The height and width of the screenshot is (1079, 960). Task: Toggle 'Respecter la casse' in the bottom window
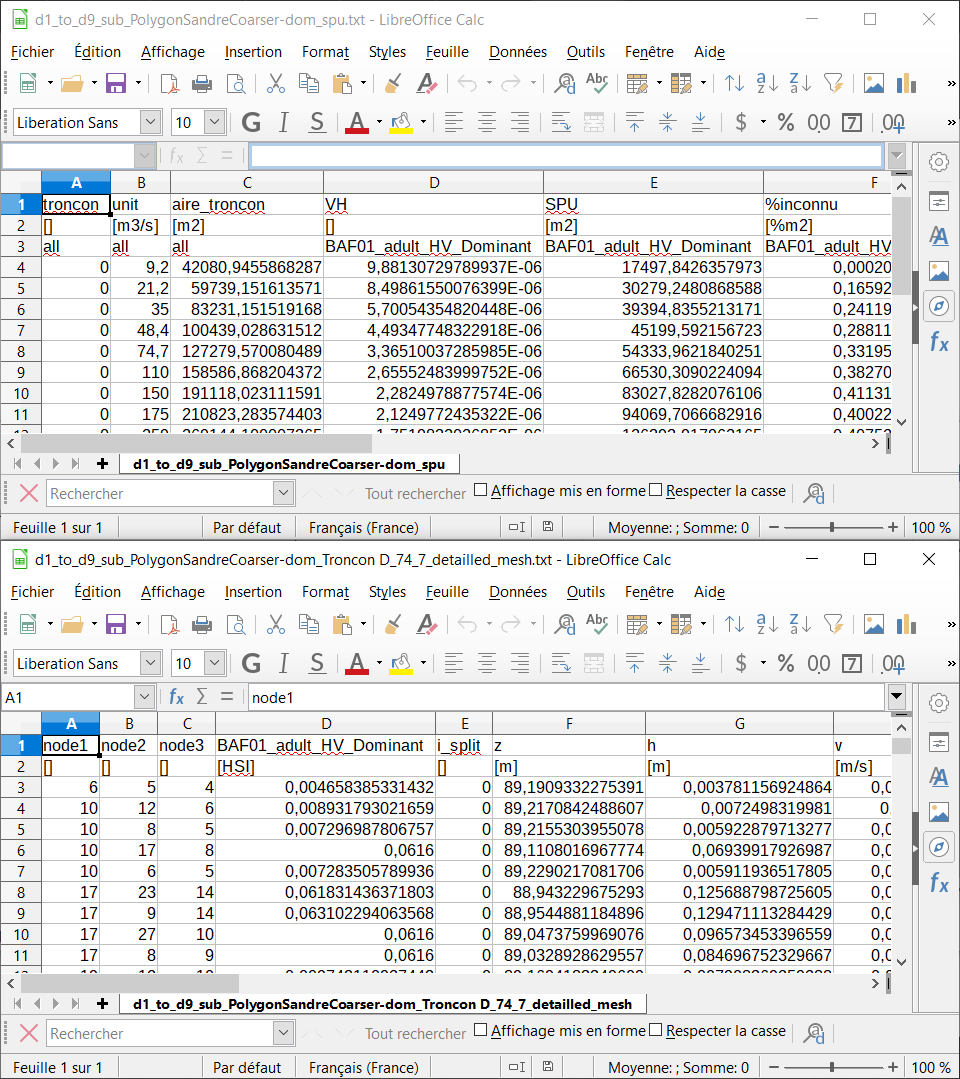click(x=656, y=1031)
